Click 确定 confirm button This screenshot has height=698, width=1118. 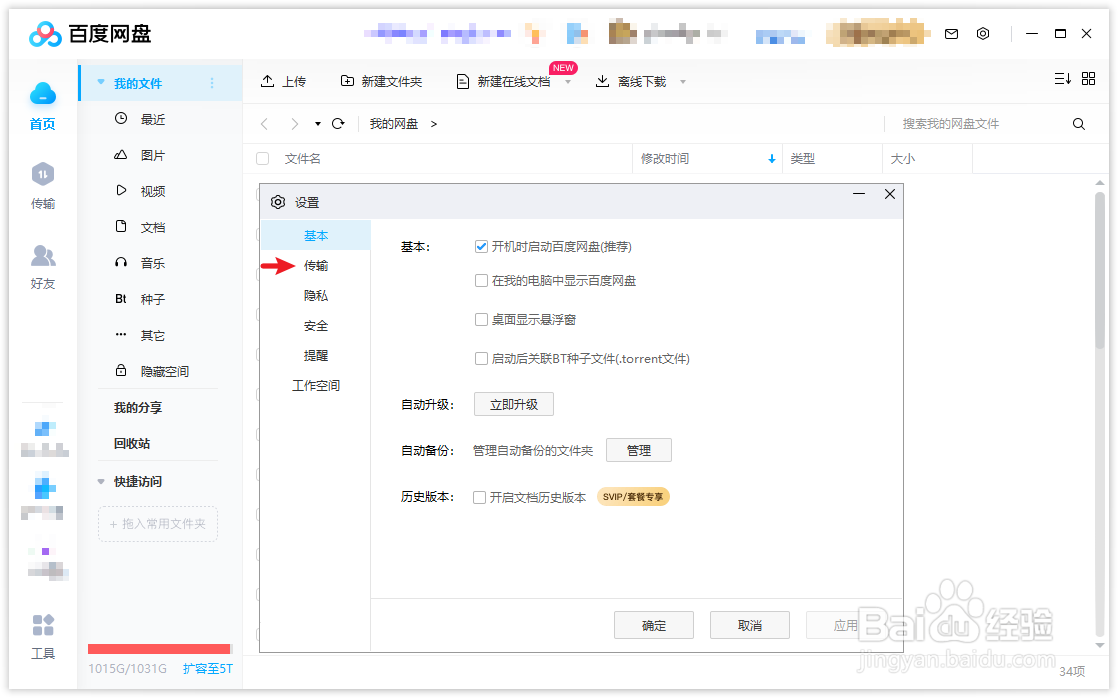tap(654, 625)
